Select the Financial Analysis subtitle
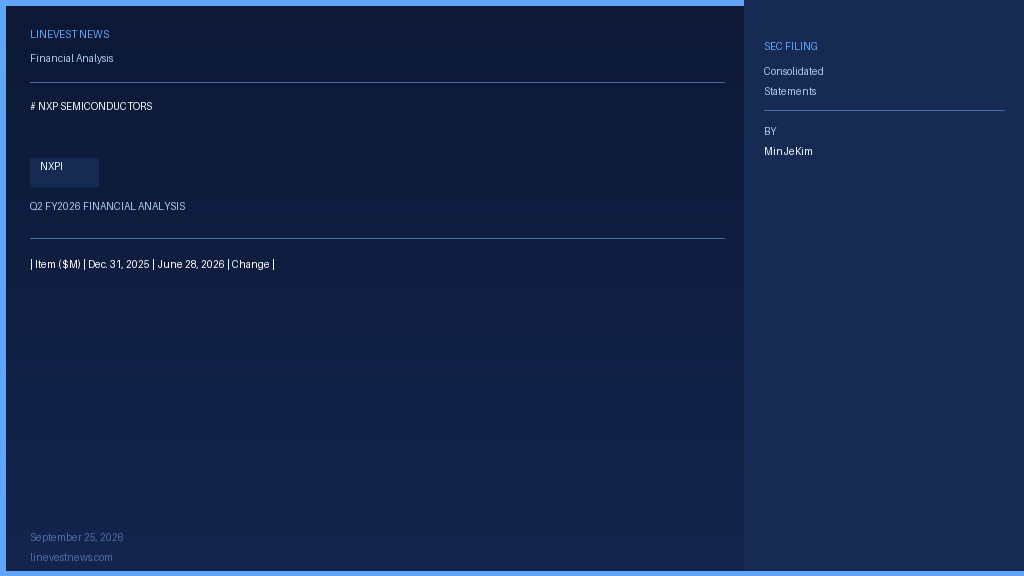Screen dimensions: 1024x576 tap(72, 59)
